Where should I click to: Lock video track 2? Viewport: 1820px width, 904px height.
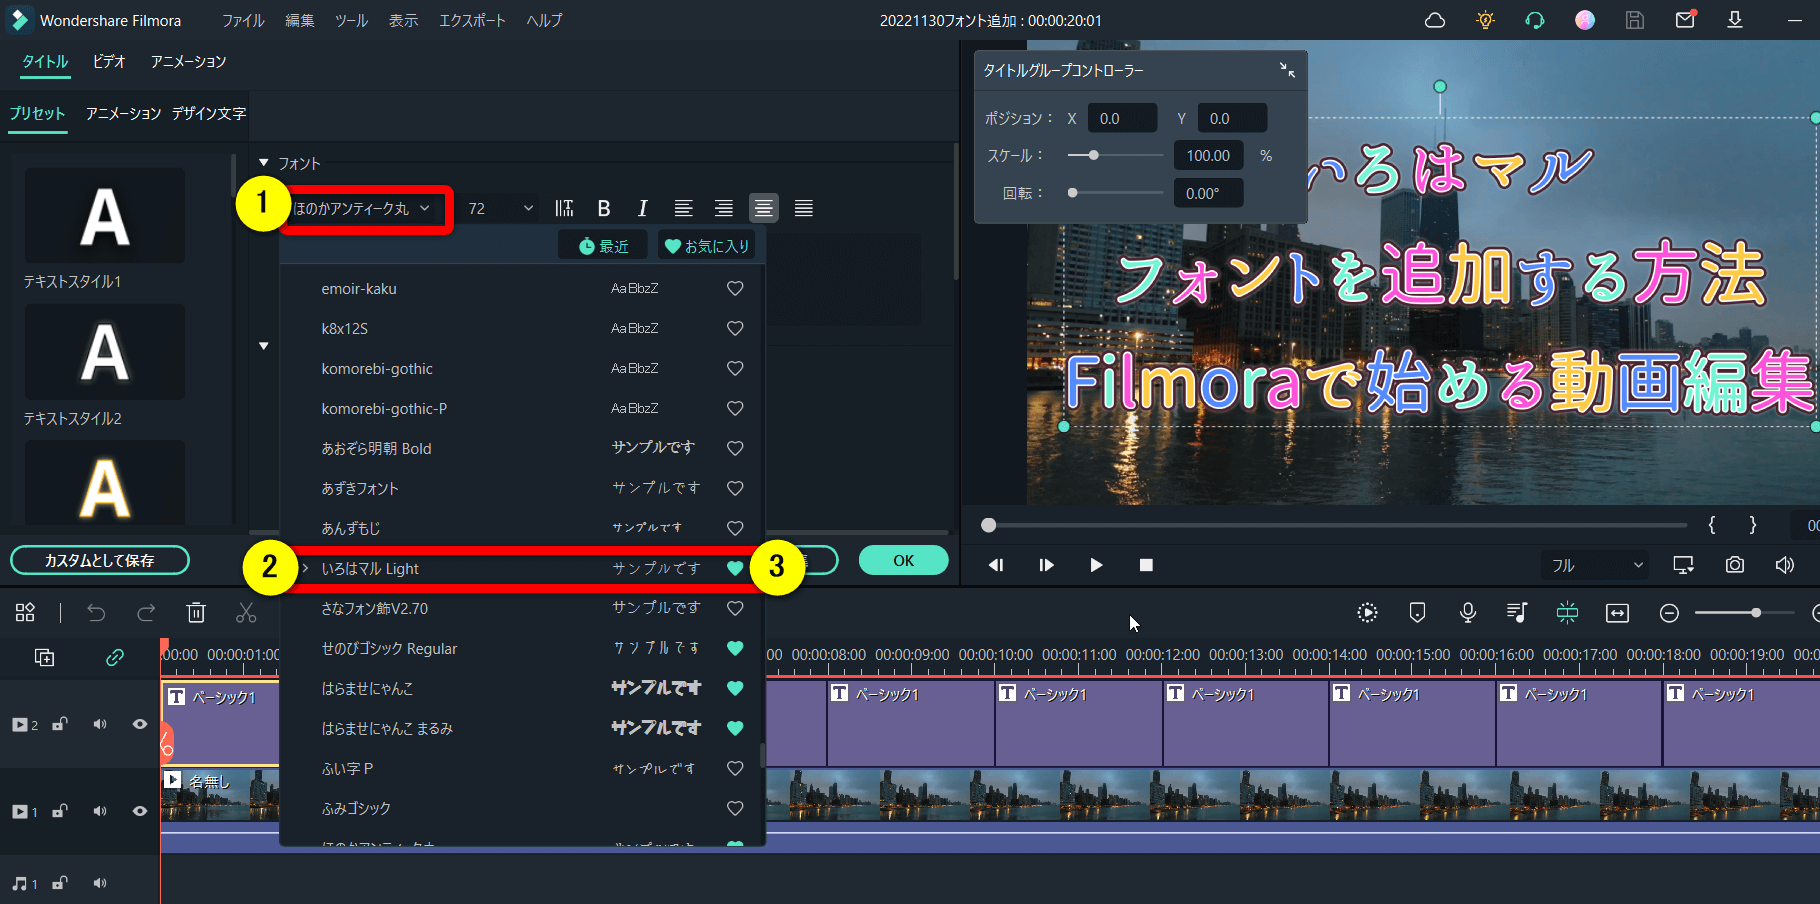60,724
